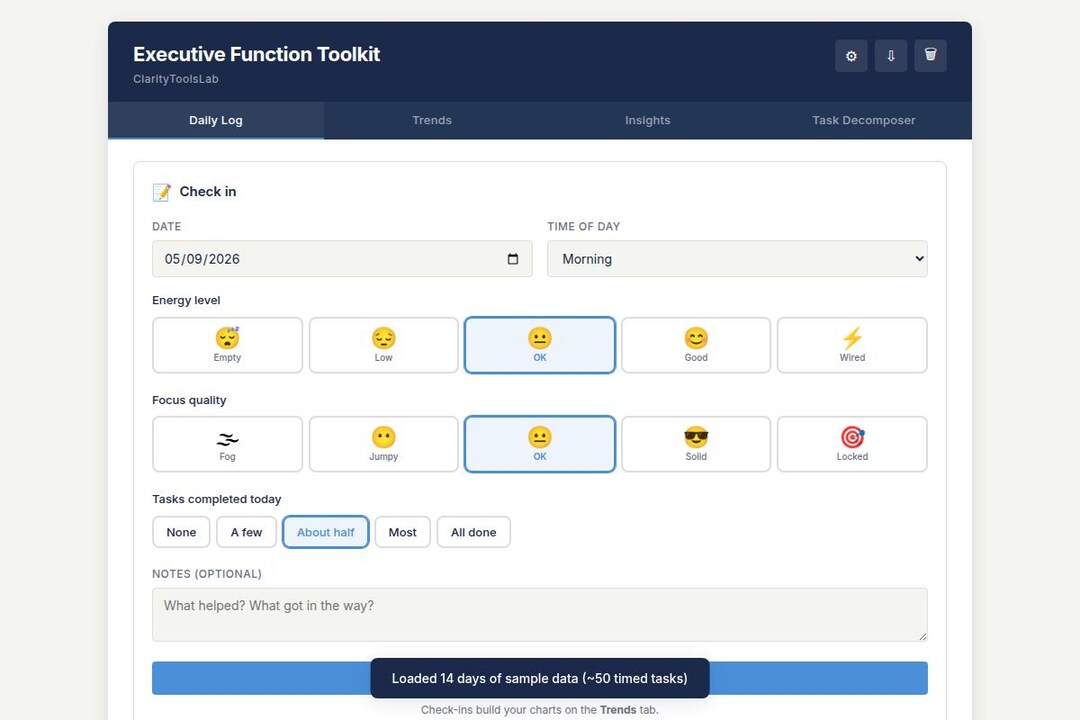This screenshot has width=1080, height=720.
Task: Choose Low energy level
Action: point(384,345)
